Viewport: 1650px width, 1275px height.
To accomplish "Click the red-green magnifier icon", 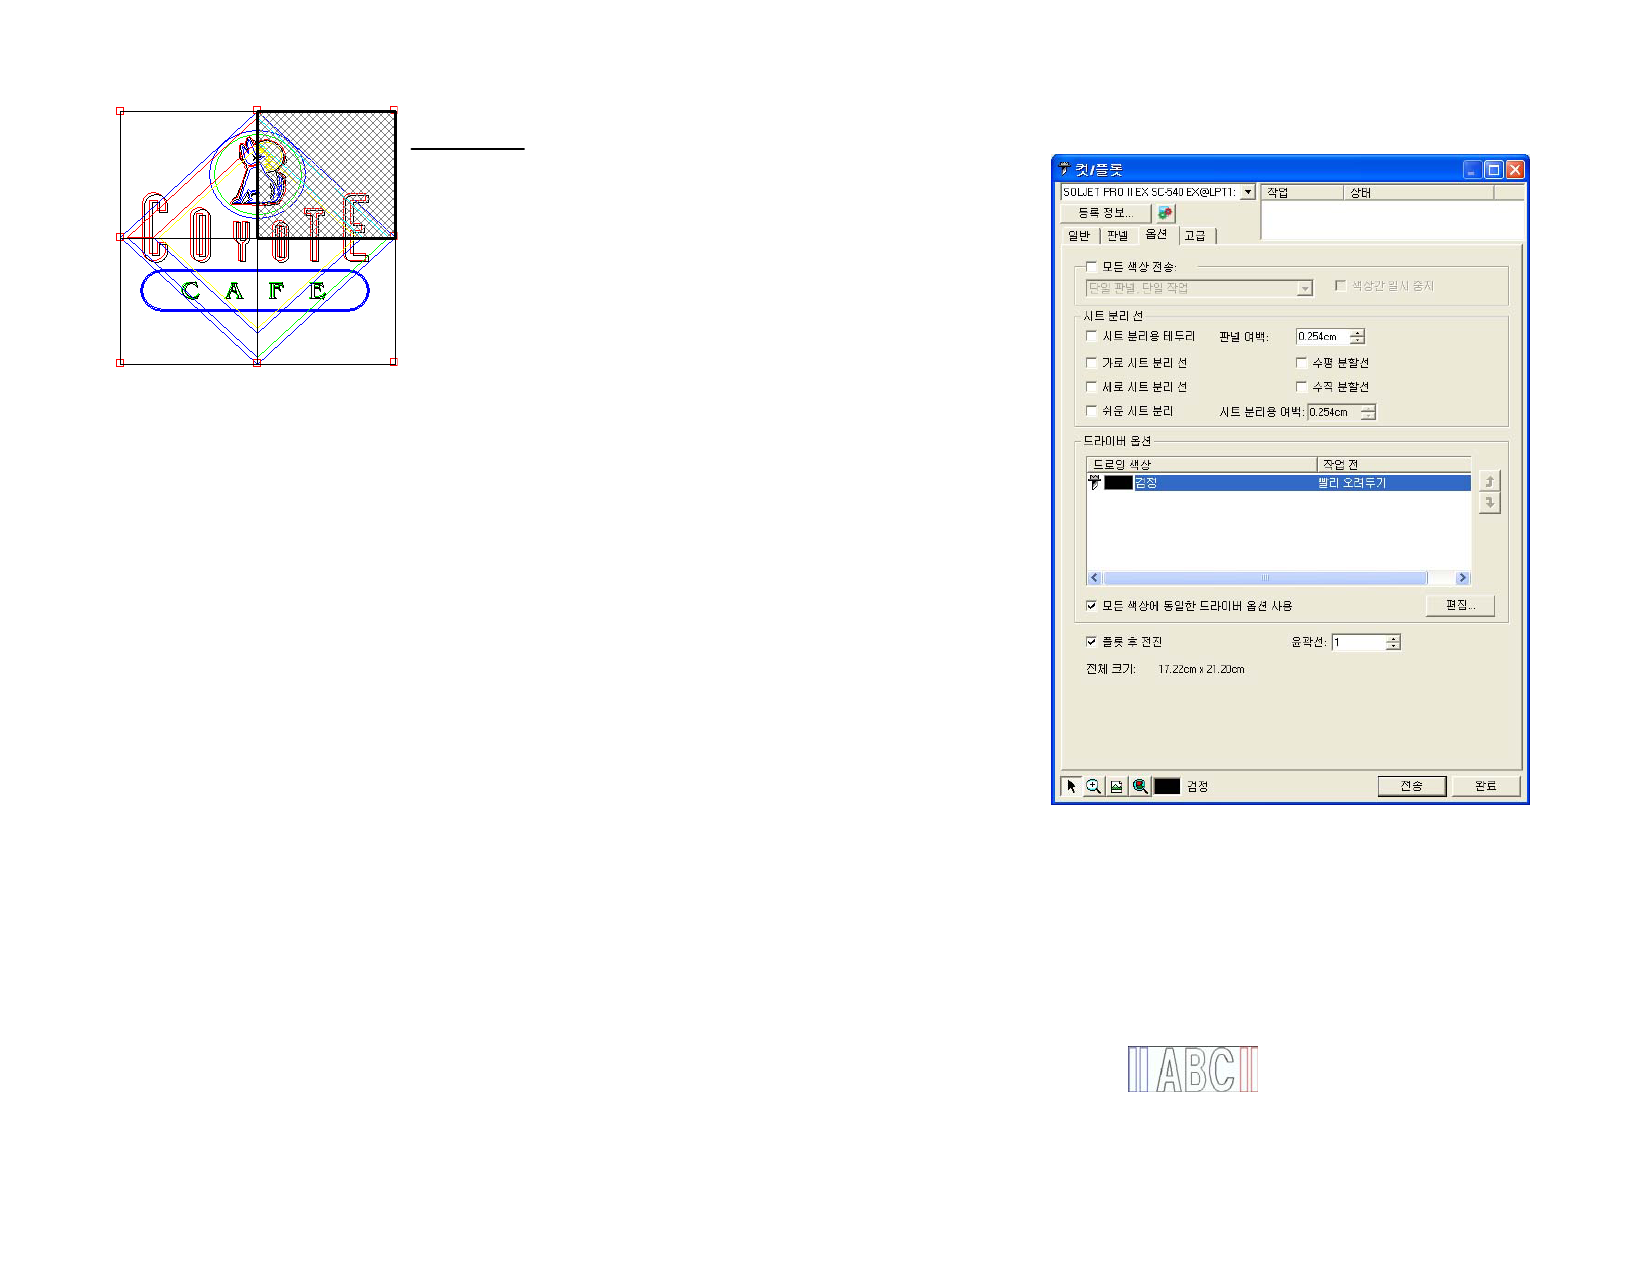I will [x=1140, y=786].
